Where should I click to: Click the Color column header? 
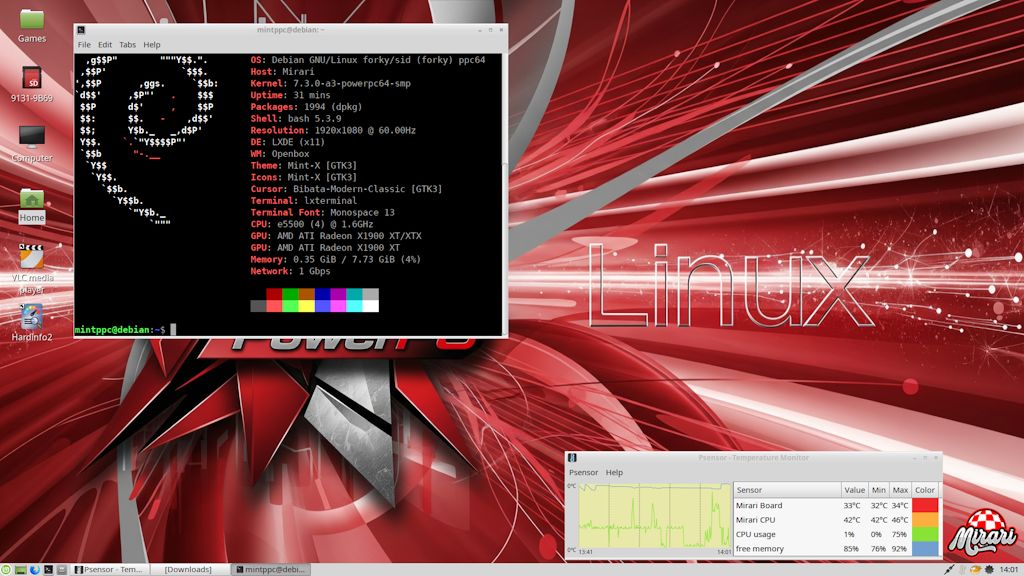[x=925, y=490]
